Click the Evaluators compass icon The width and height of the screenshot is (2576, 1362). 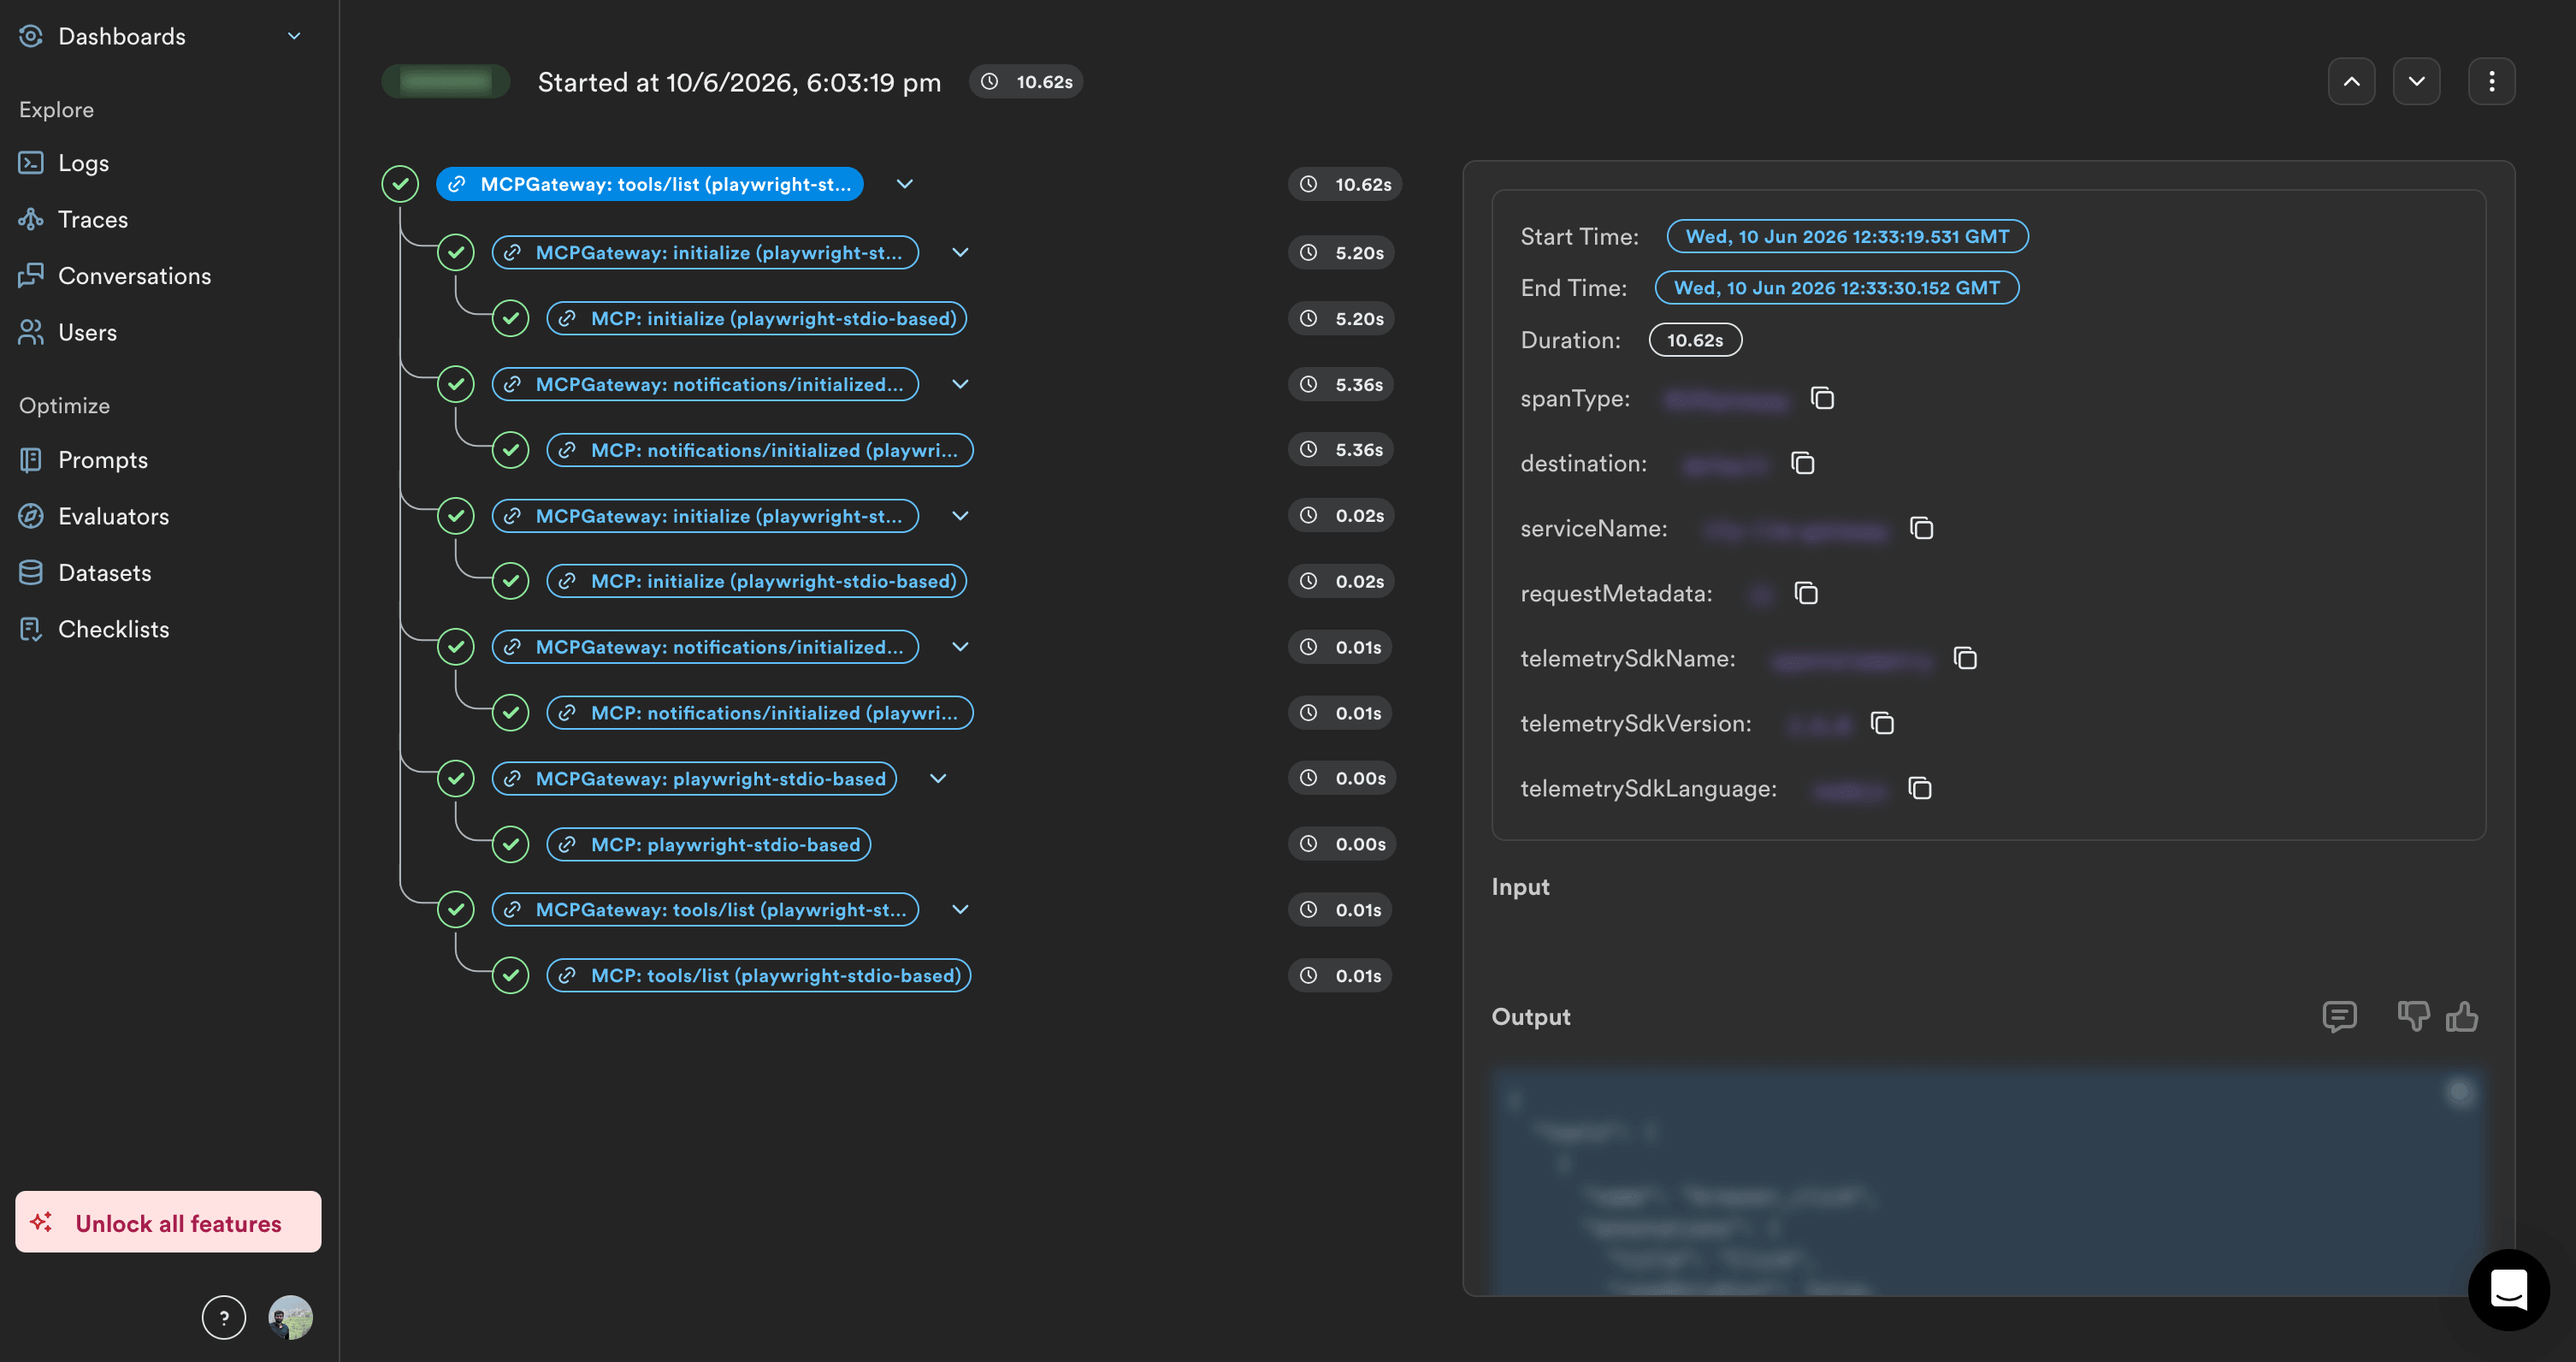[x=31, y=516]
